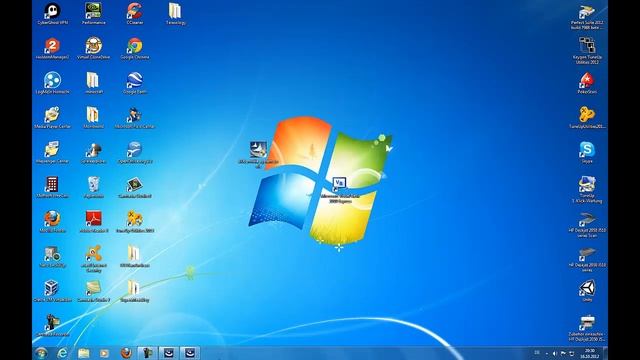Select the avast! Internet Security shortcut
Viewport: 640px width, 360px height.
pos(93,259)
